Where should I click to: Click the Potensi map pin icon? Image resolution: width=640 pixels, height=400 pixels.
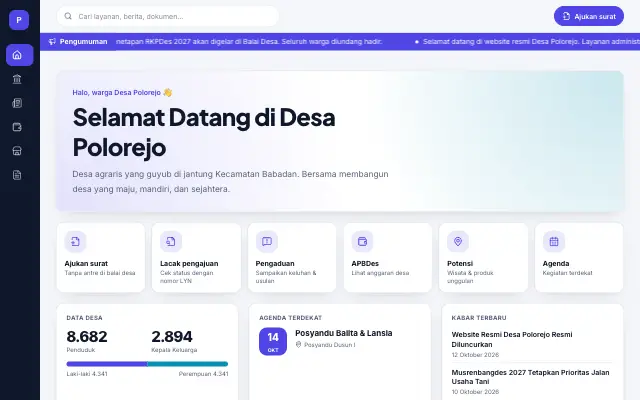click(458, 242)
